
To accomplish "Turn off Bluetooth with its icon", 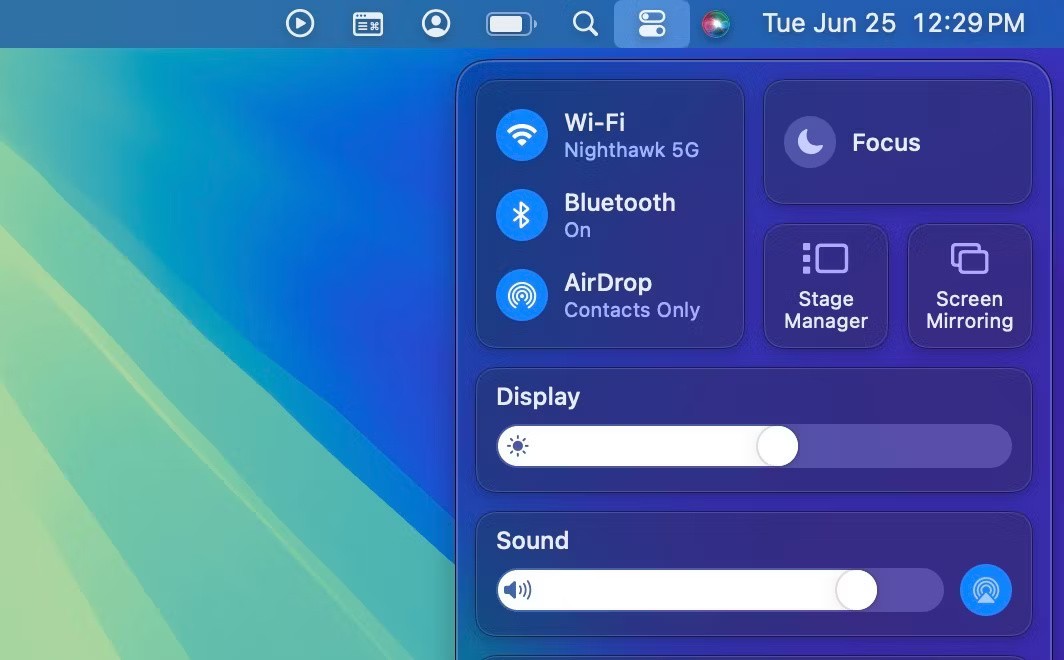I will pyautogui.click(x=522, y=215).
